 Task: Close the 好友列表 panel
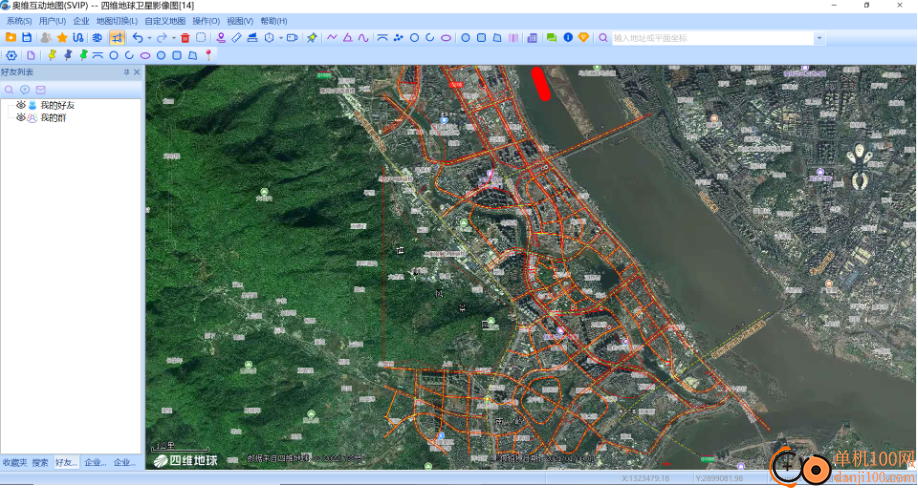(137, 72)
